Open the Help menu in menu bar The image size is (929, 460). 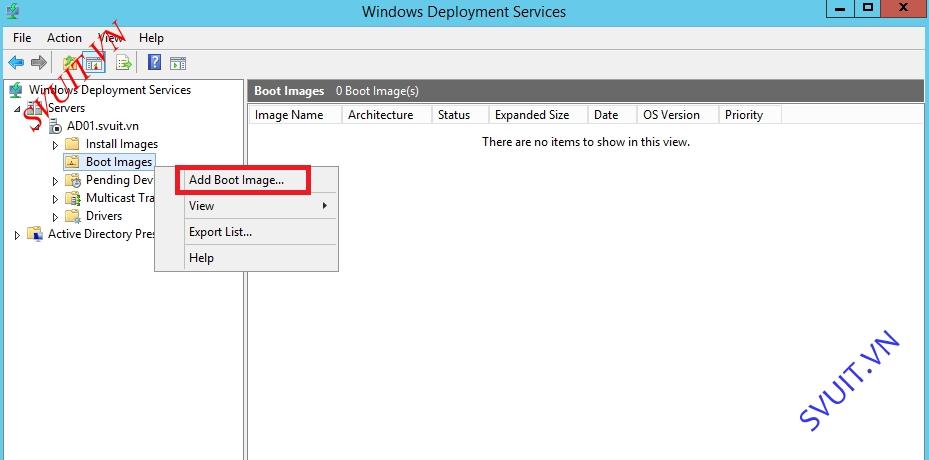[x=151, y=38]
